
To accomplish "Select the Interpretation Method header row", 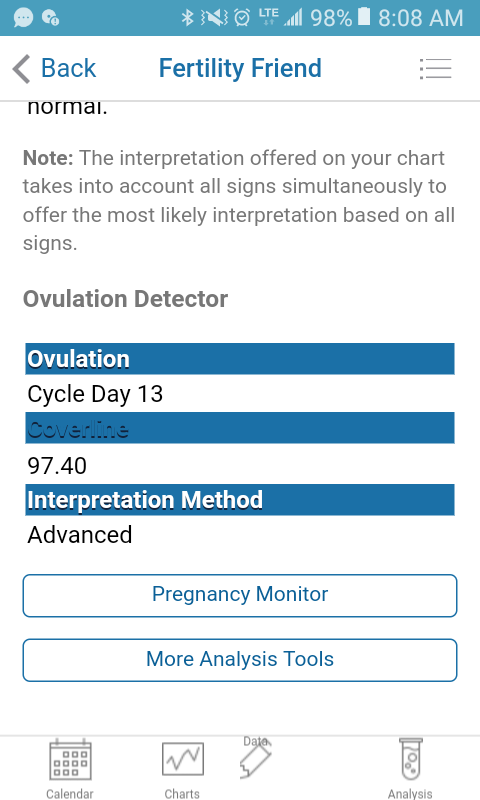I will 240,499.
